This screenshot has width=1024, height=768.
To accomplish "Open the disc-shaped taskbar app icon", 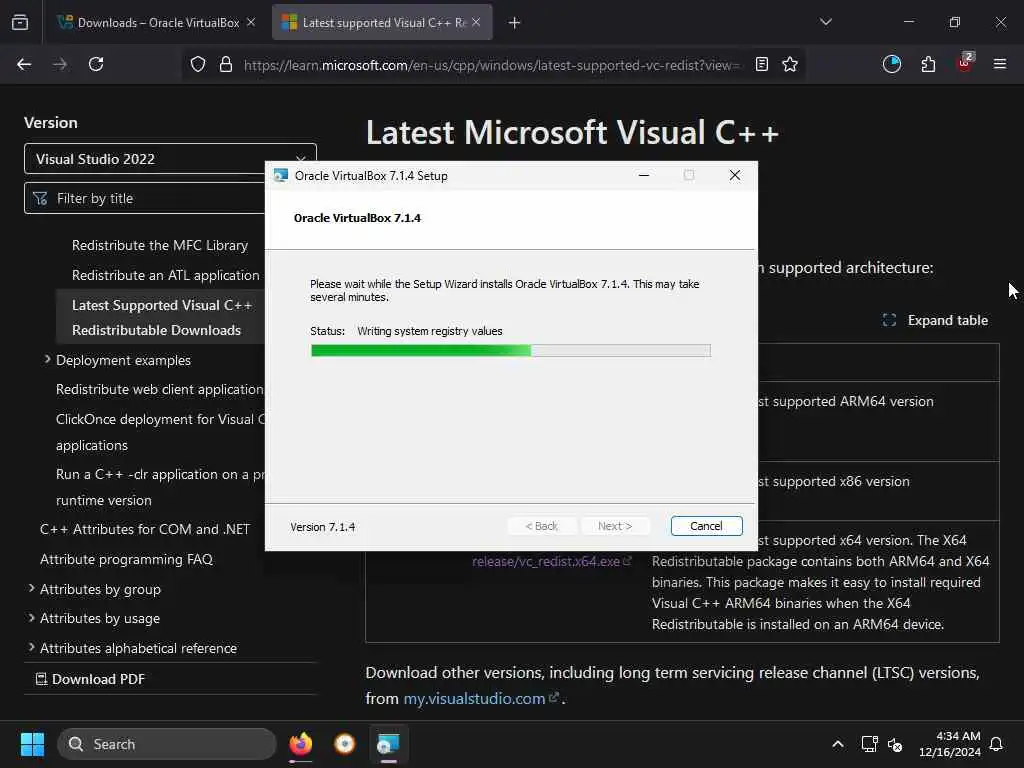I will coord(345,744).
